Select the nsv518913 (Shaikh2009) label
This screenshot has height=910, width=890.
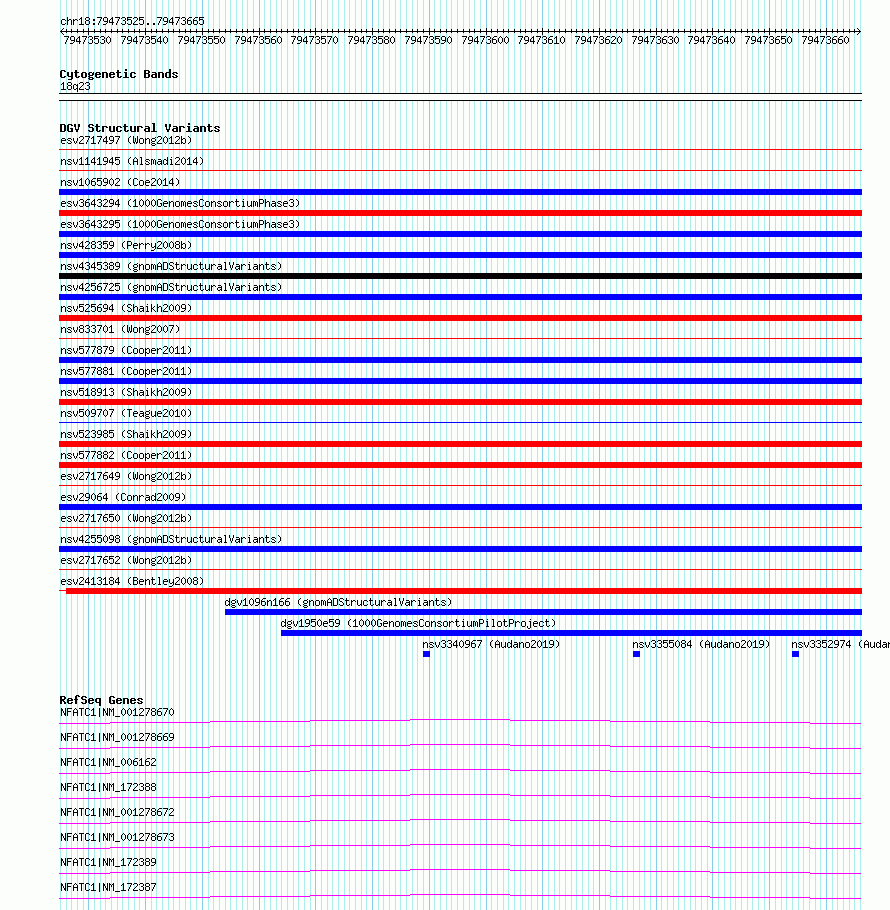pos(126,392)
